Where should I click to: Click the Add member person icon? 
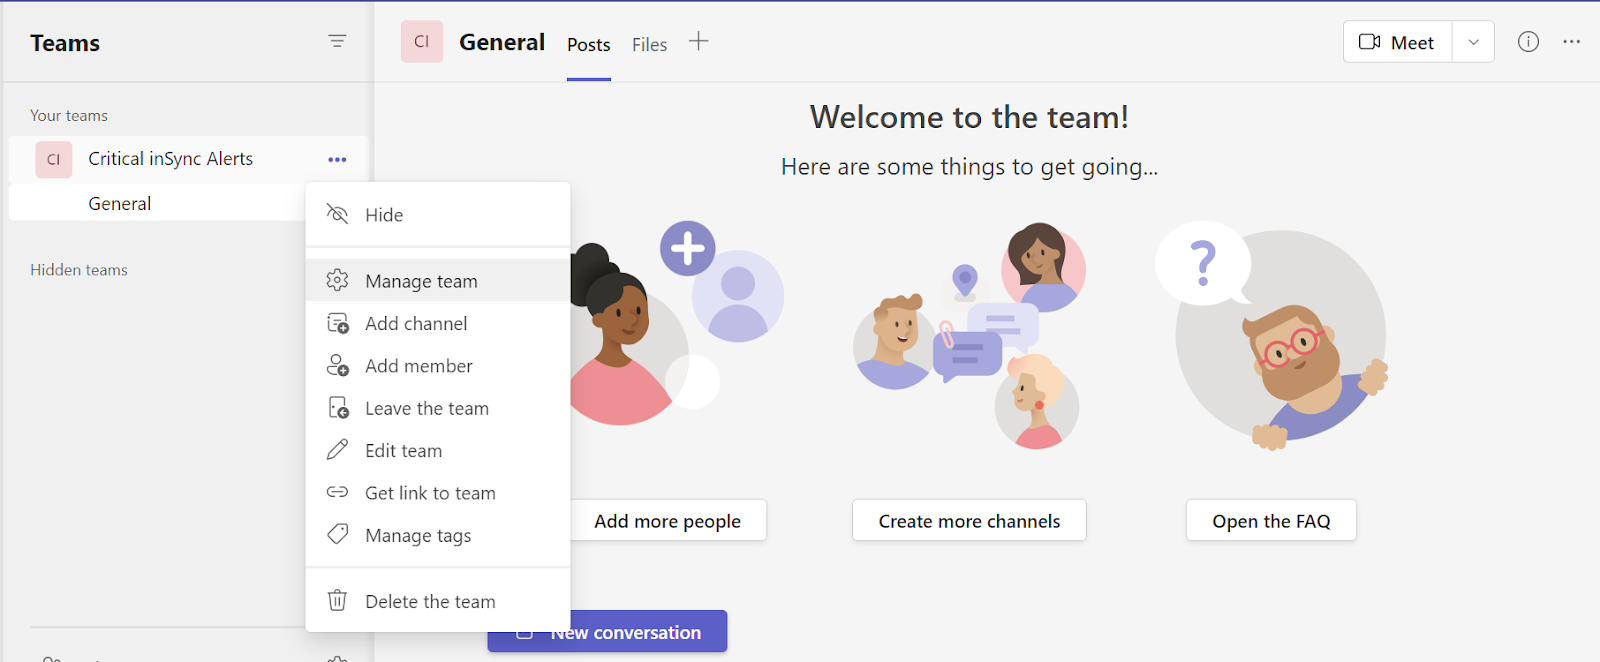click(x=338, y=366)
